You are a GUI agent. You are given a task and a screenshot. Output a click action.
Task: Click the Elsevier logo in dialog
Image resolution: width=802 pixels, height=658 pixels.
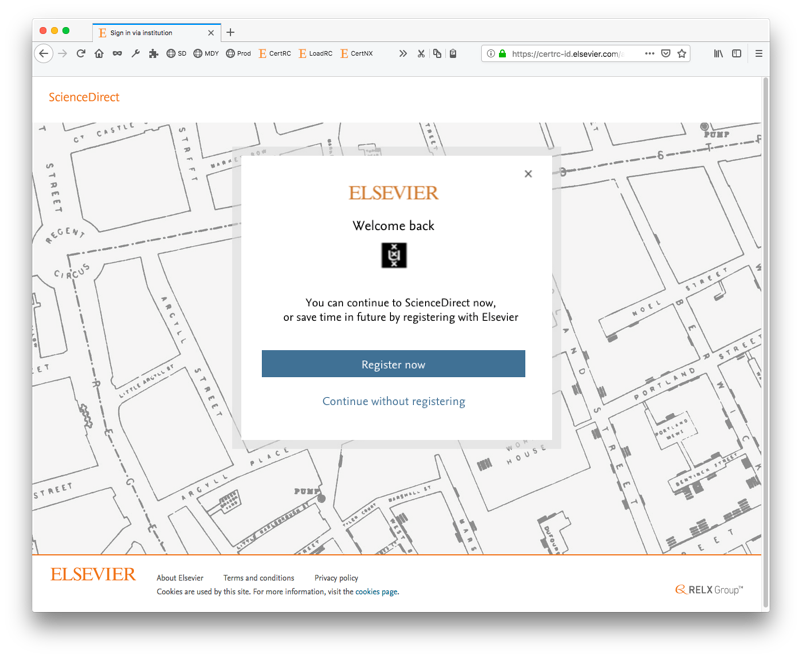click(x=393, y=193)
